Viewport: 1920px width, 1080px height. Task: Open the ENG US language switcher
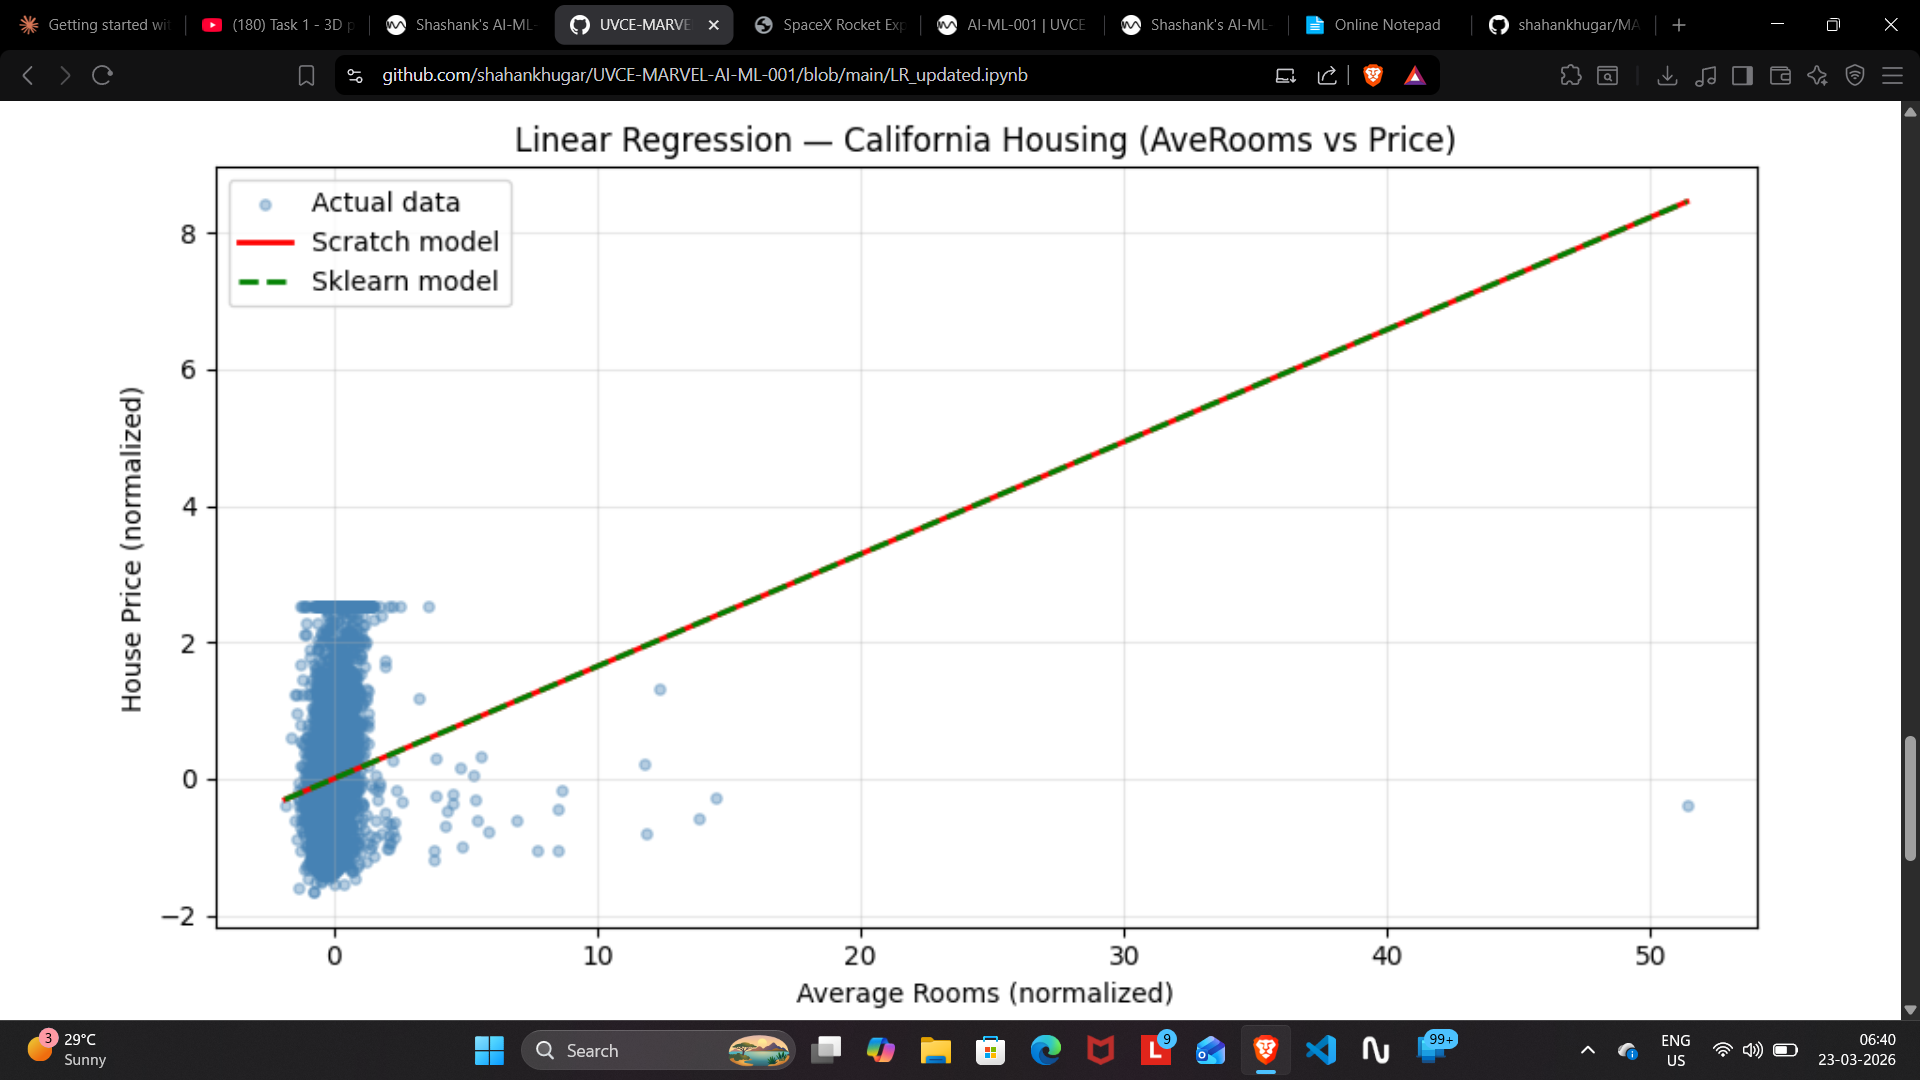(x=1675, y=1050)
